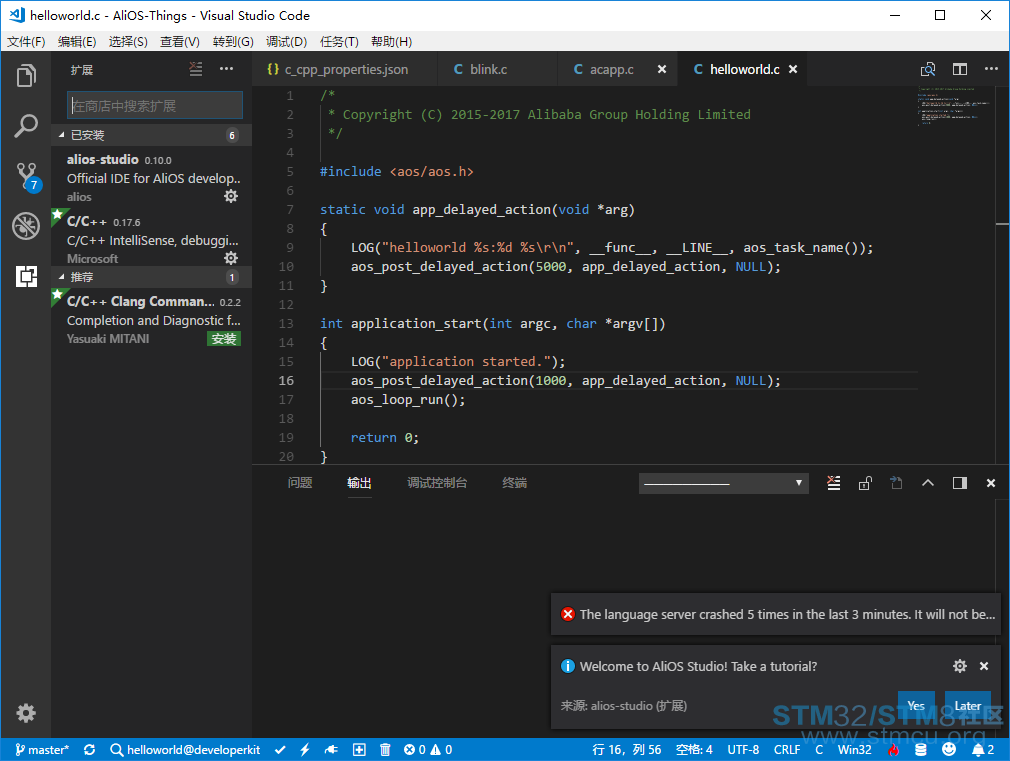This screenshot has height=761, width=1010.
Task: Open the Debug view in activity bar
Action: point(26,226)
